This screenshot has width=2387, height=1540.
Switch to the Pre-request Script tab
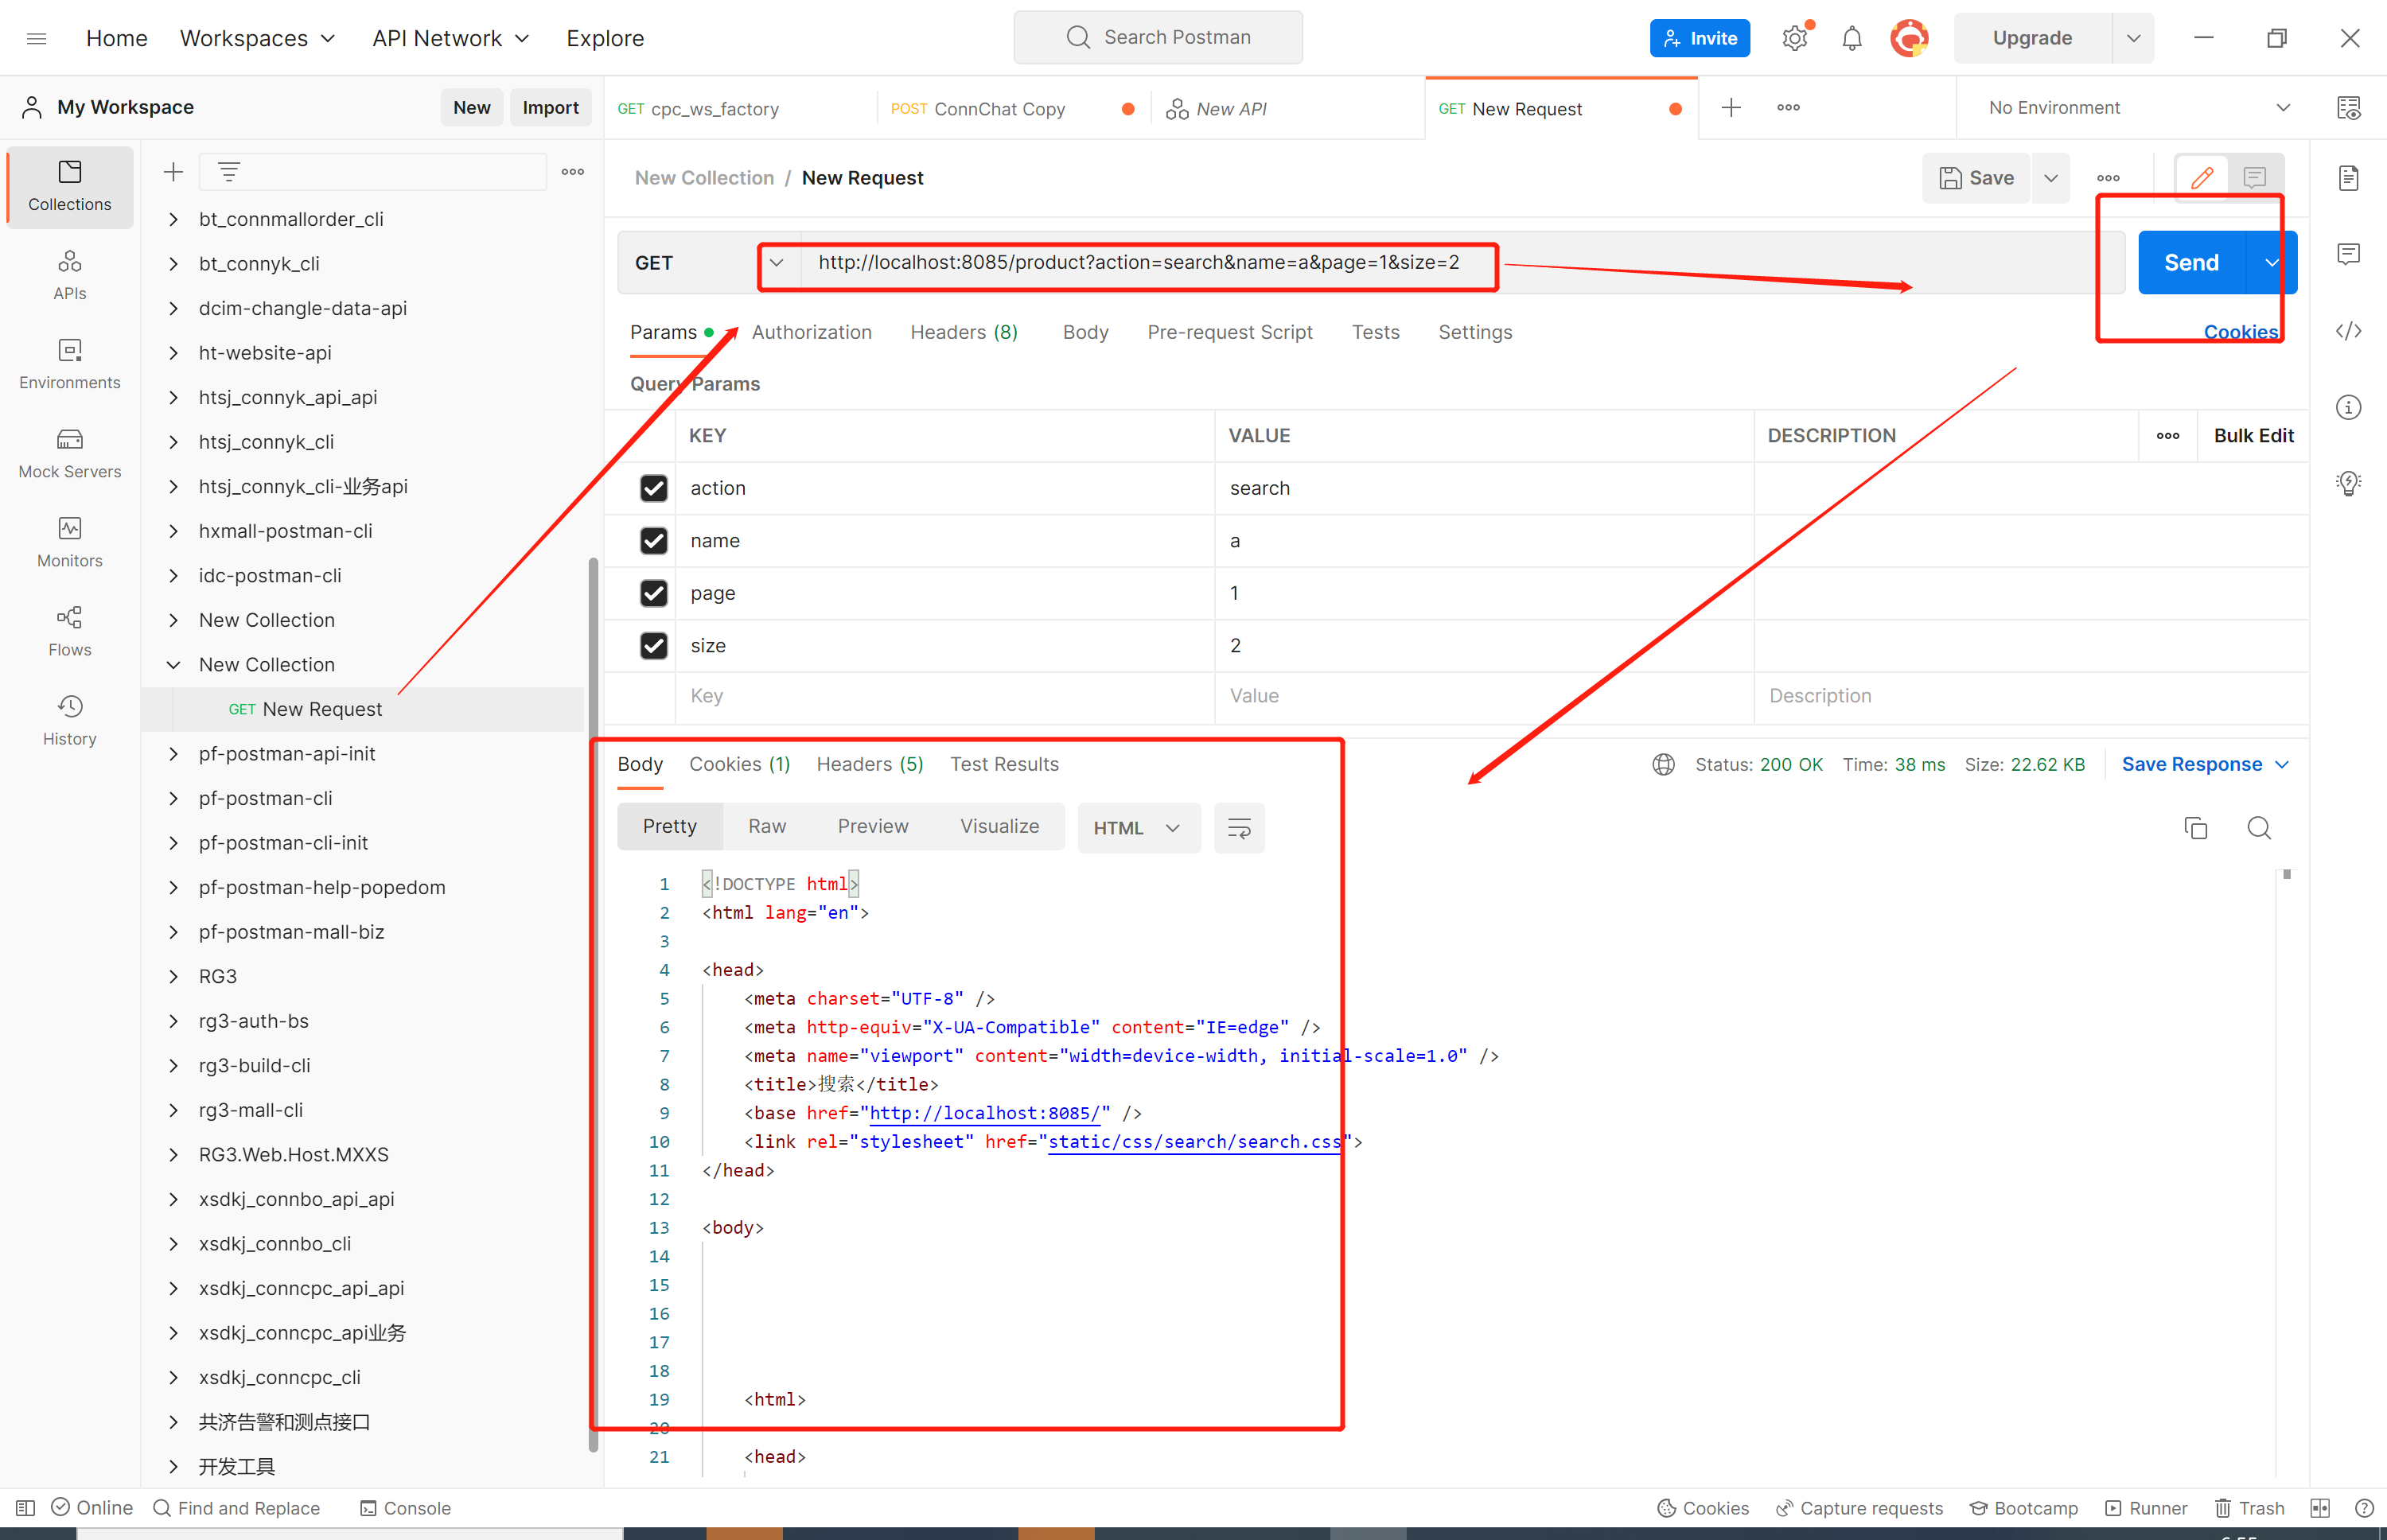(1229, 332)
